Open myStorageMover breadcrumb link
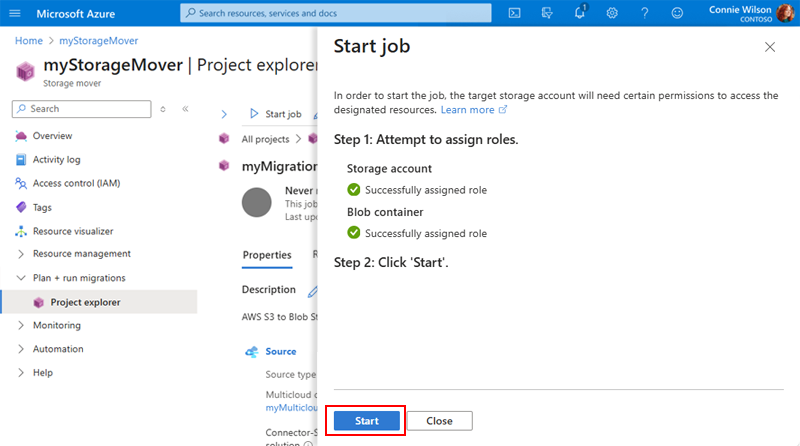This screenshot has height=446, width=800. pos(98,41)
